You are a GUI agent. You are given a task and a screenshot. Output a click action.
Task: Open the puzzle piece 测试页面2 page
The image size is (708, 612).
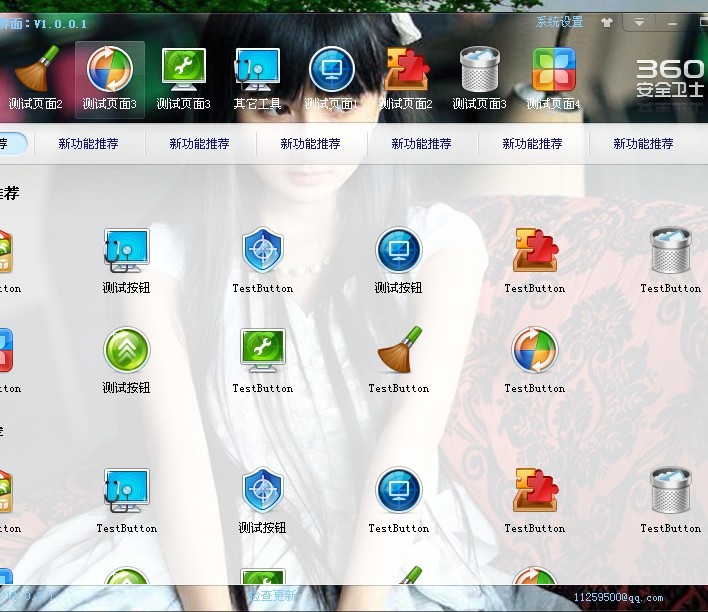tap(405, 79)
